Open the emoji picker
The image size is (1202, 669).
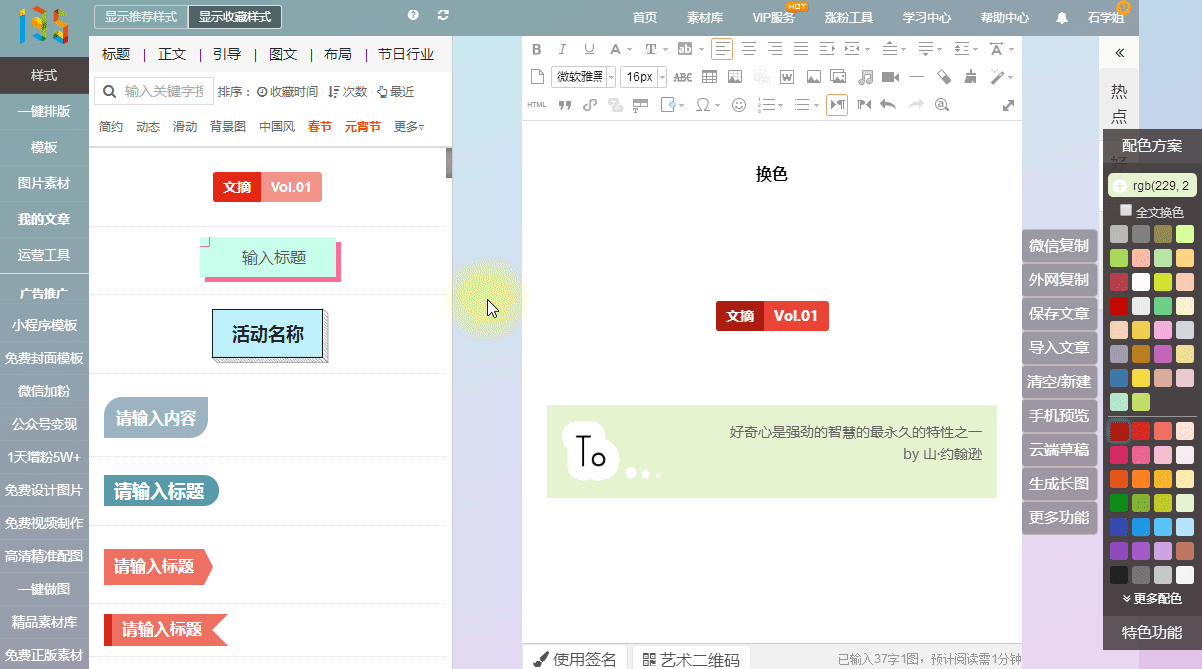pyautogui.click(x=739, y=105)
